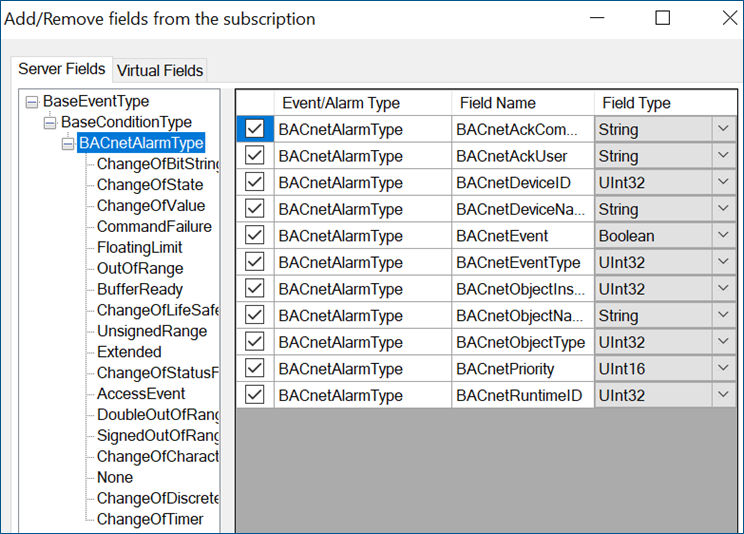Viewport: 744px width, 534px height.
Task: Collapse the BACnetAlarmType tree node
Action: click(68, 143)
